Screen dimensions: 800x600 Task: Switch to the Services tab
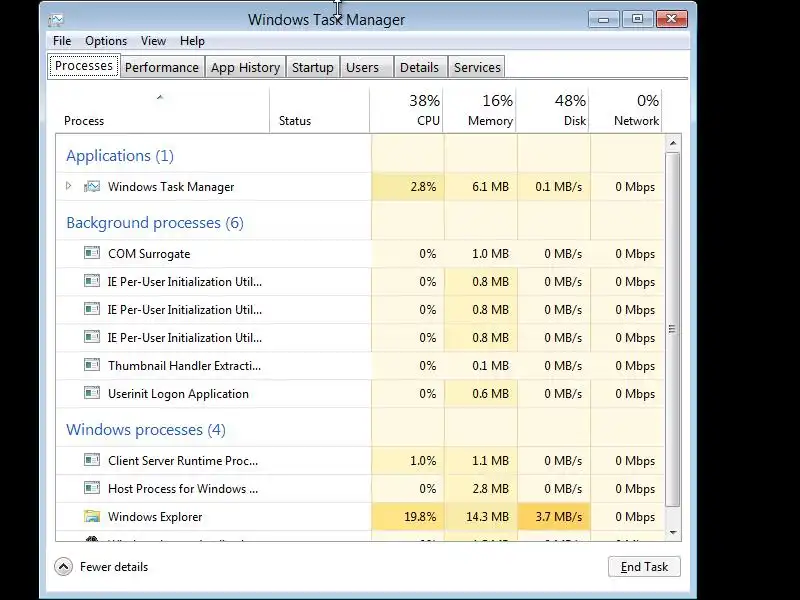477,67
